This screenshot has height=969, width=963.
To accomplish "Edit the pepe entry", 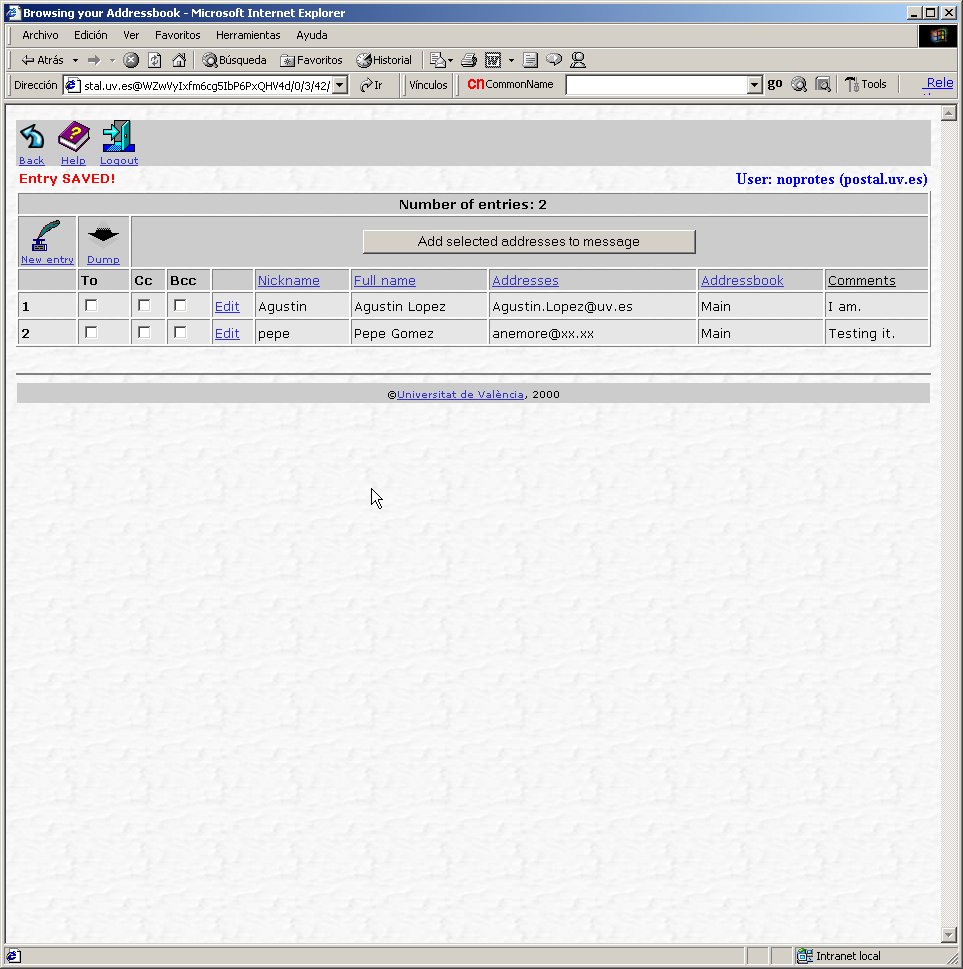I will coord(227,334).
